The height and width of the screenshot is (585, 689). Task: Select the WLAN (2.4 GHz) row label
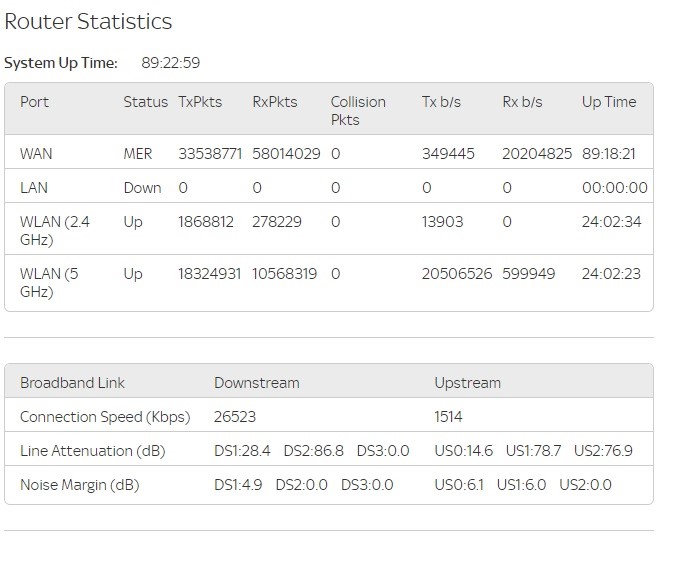pos(55,230)
